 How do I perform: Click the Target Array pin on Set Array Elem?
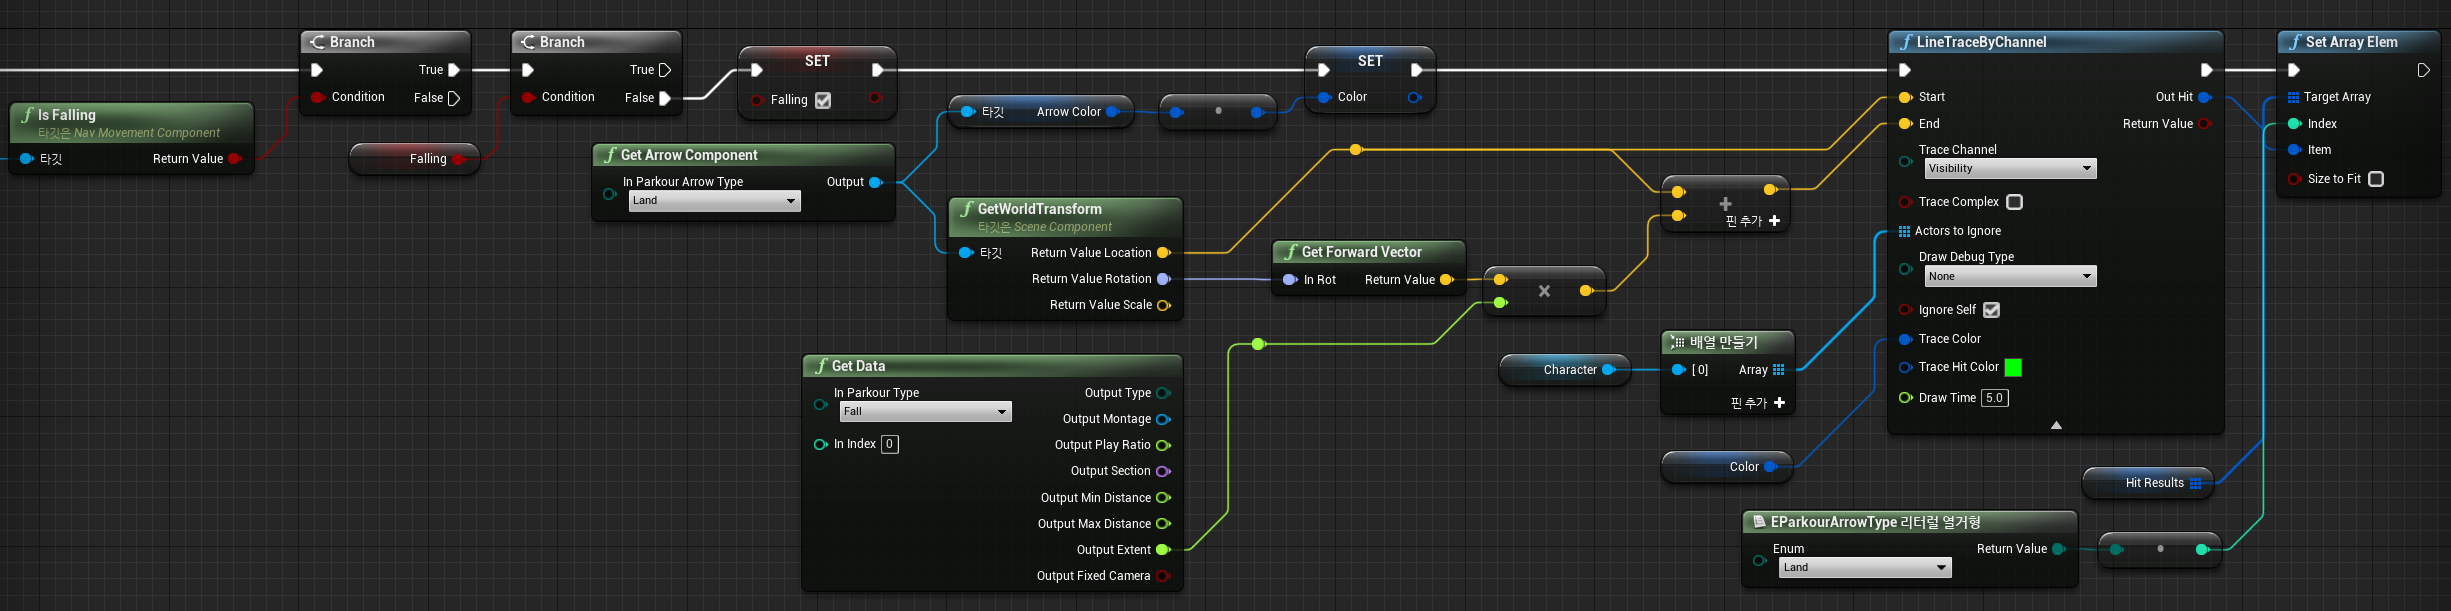2293,97
